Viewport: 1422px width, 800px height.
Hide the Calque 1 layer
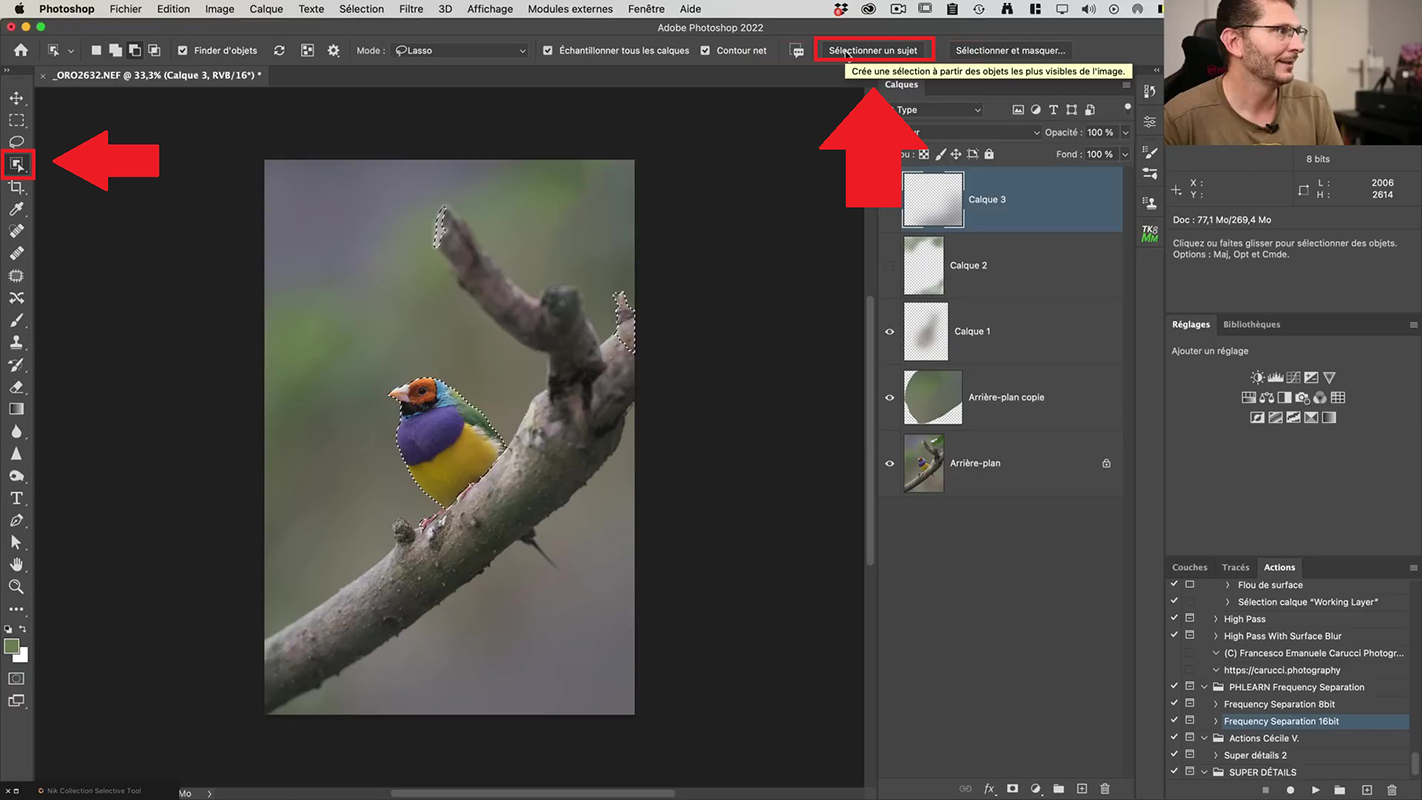(889, 331)
